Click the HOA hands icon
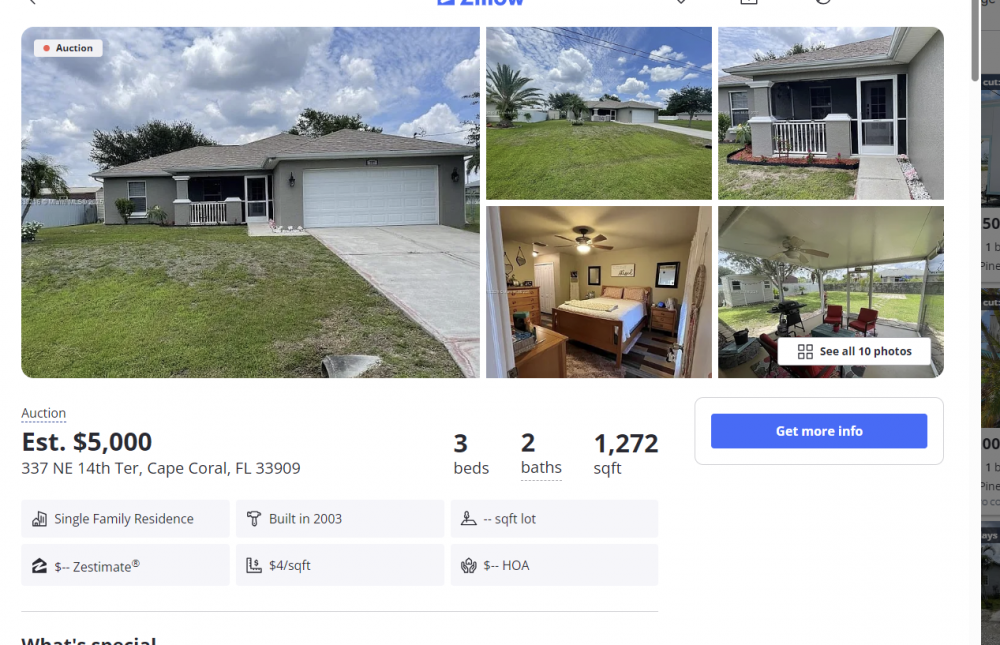Viewport: 1000px width, 645px height. point(469,565)
